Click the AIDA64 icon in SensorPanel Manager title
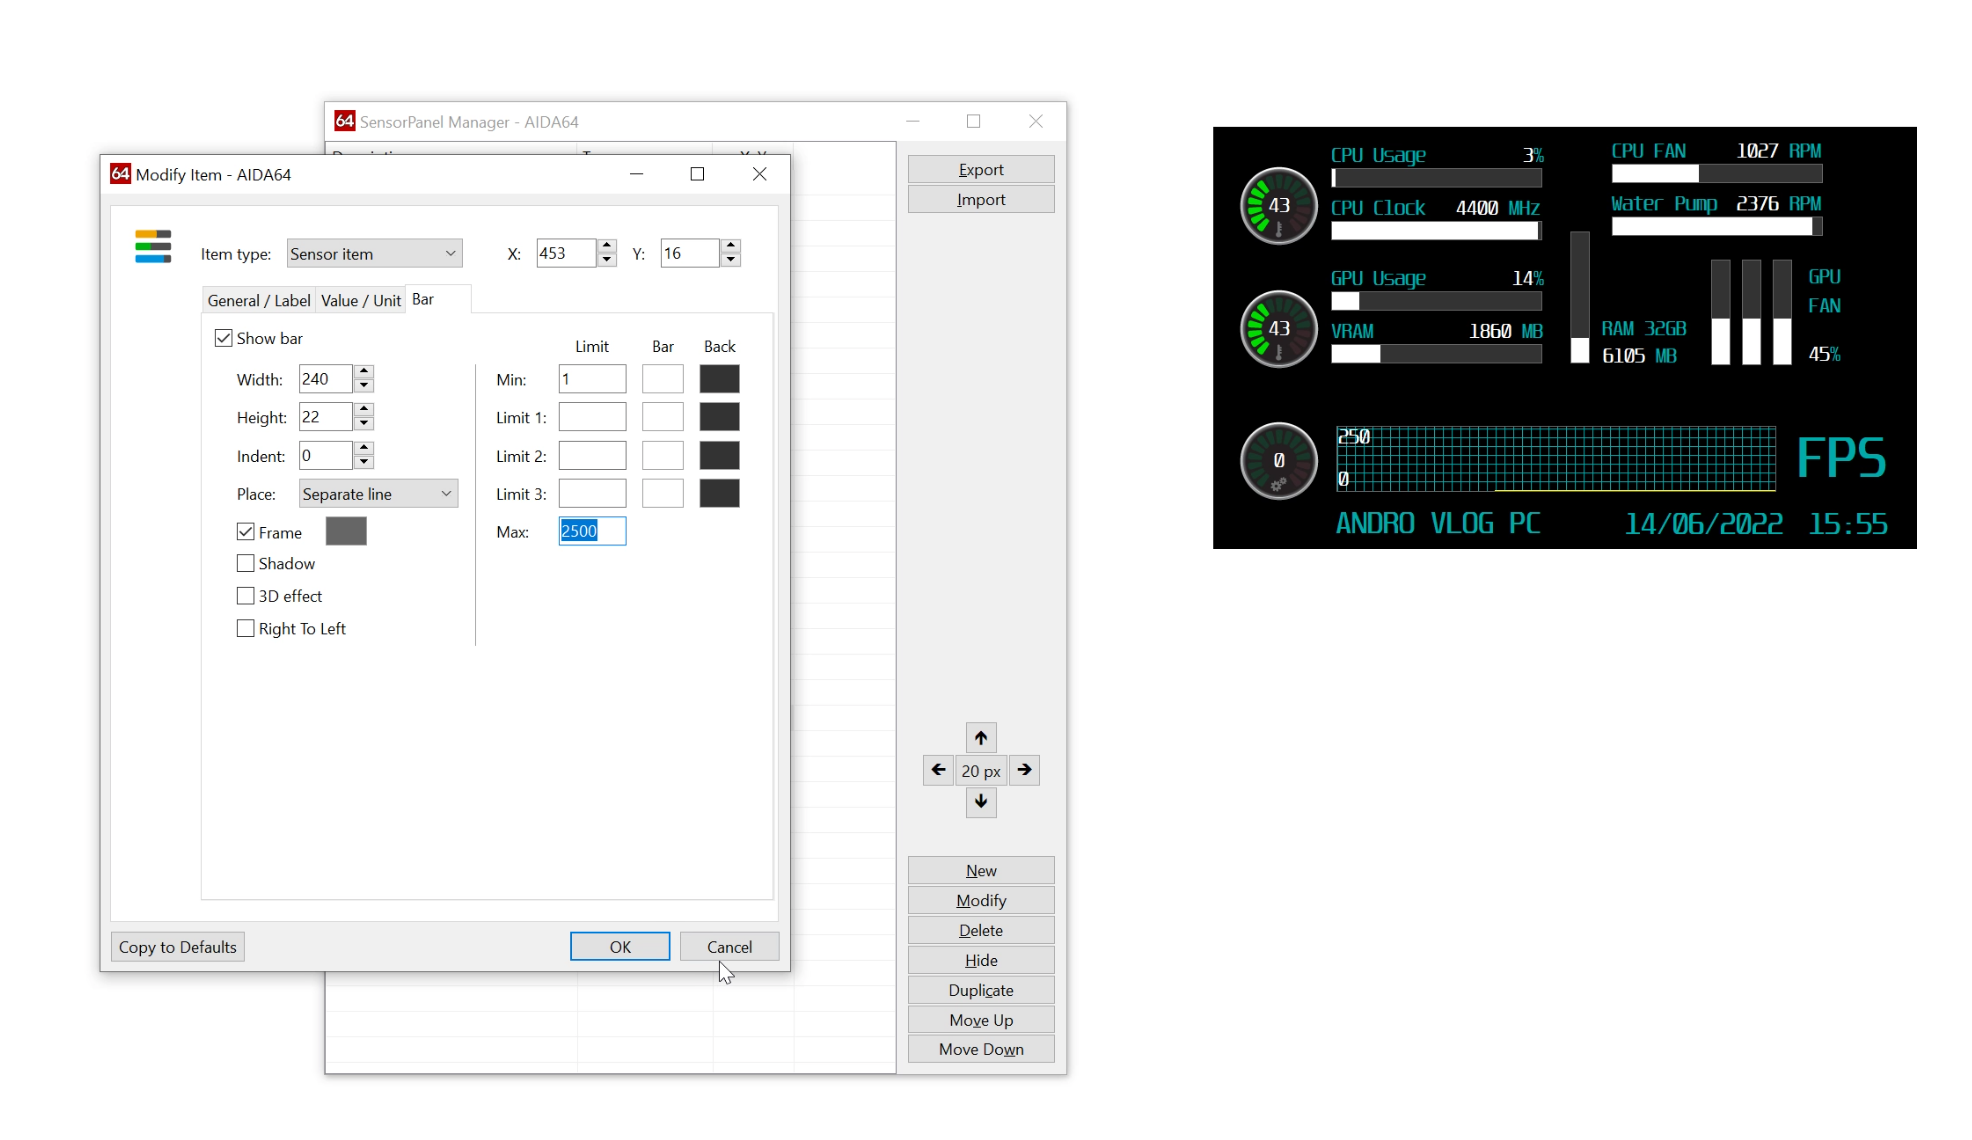The height and width of the screenshot is (1140, 1972). [x=345, y=121]
